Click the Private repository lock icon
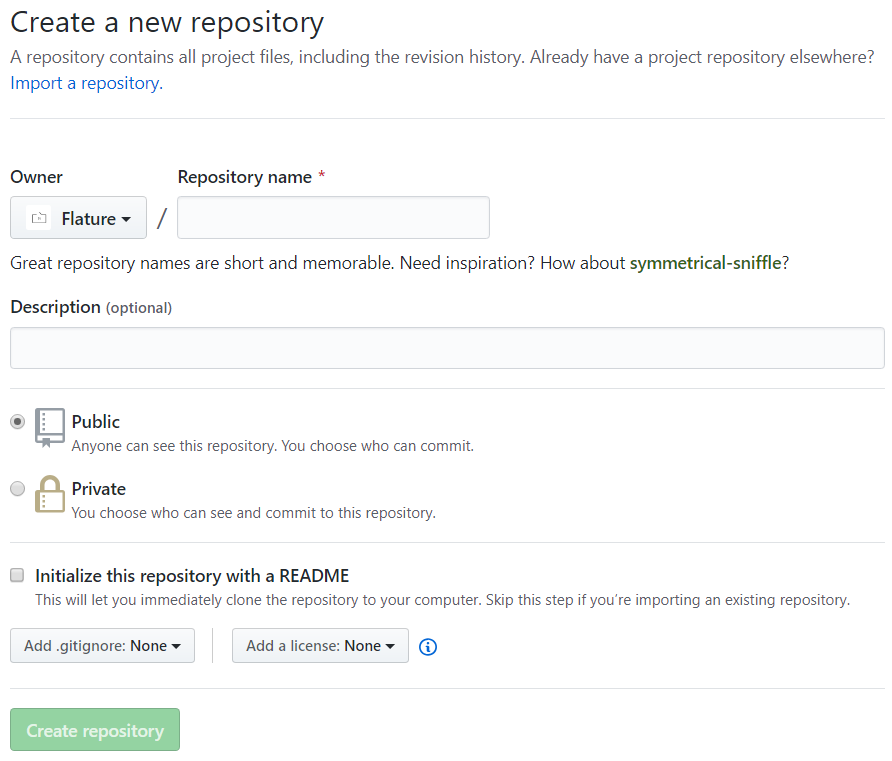The image size is (892, 761). click(49, 494)
